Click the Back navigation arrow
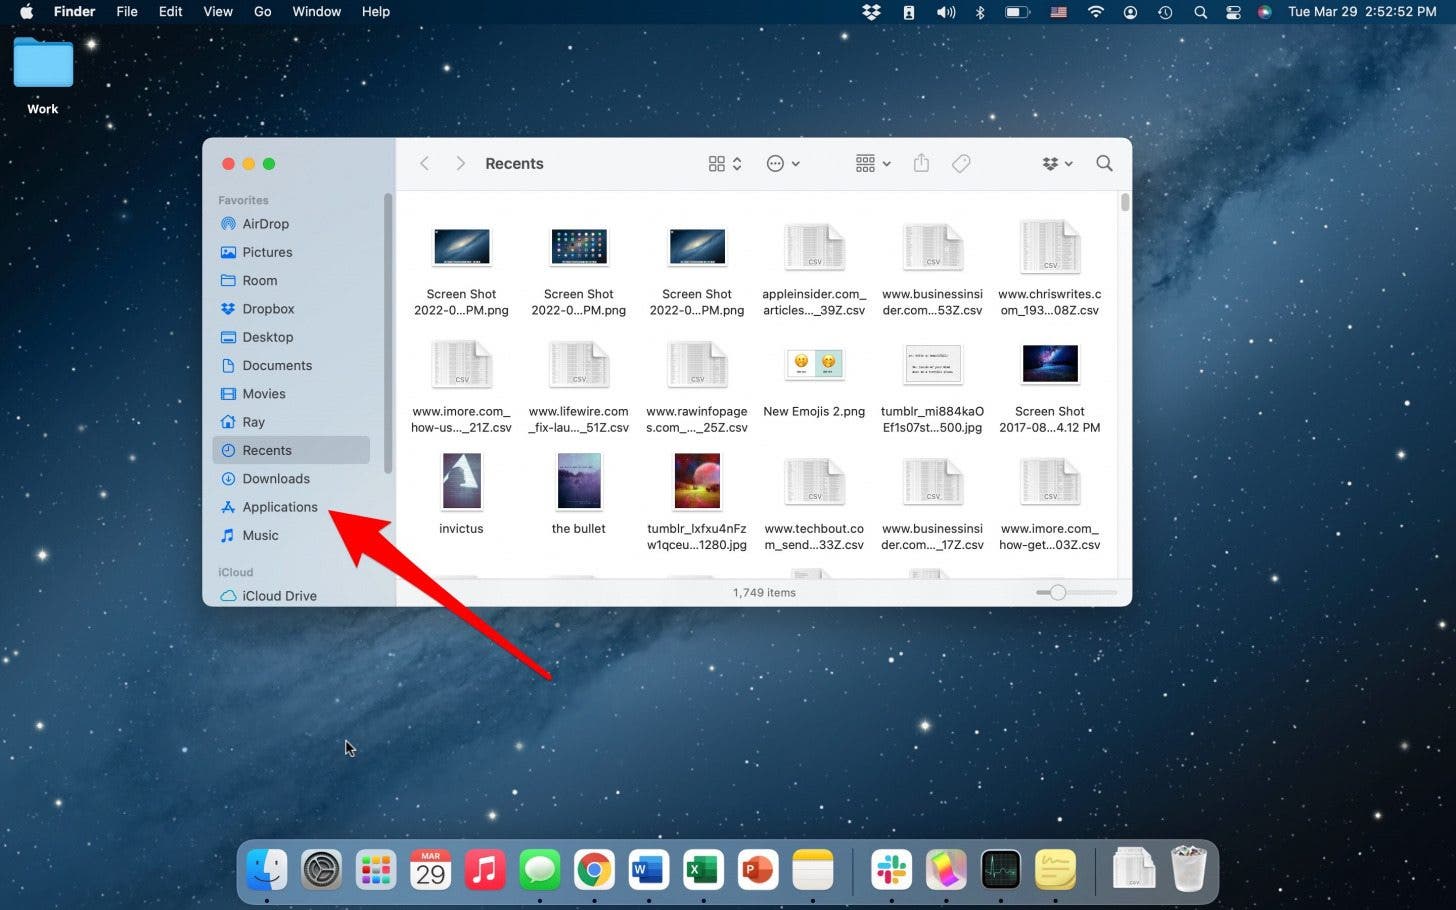Screen dimensions: 1456x910 [424, 163]
